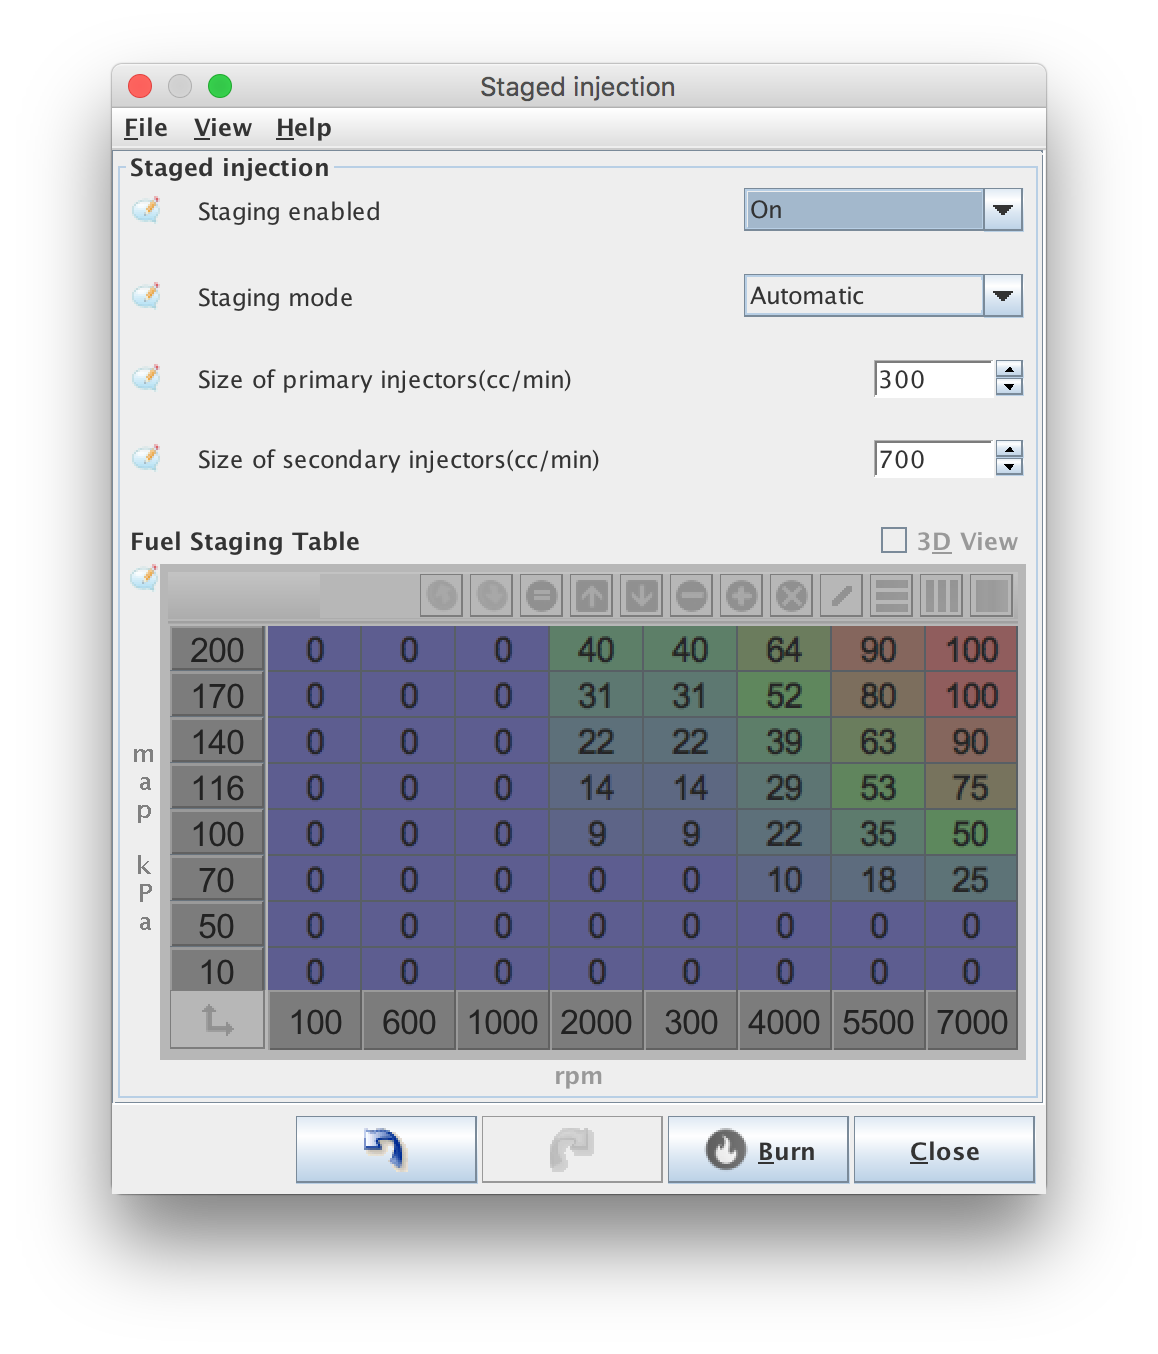Click the greyed redo arrow button
Image resolution: width=1158 pixels, height=1354 pixels.
(x=572, y=1149)
